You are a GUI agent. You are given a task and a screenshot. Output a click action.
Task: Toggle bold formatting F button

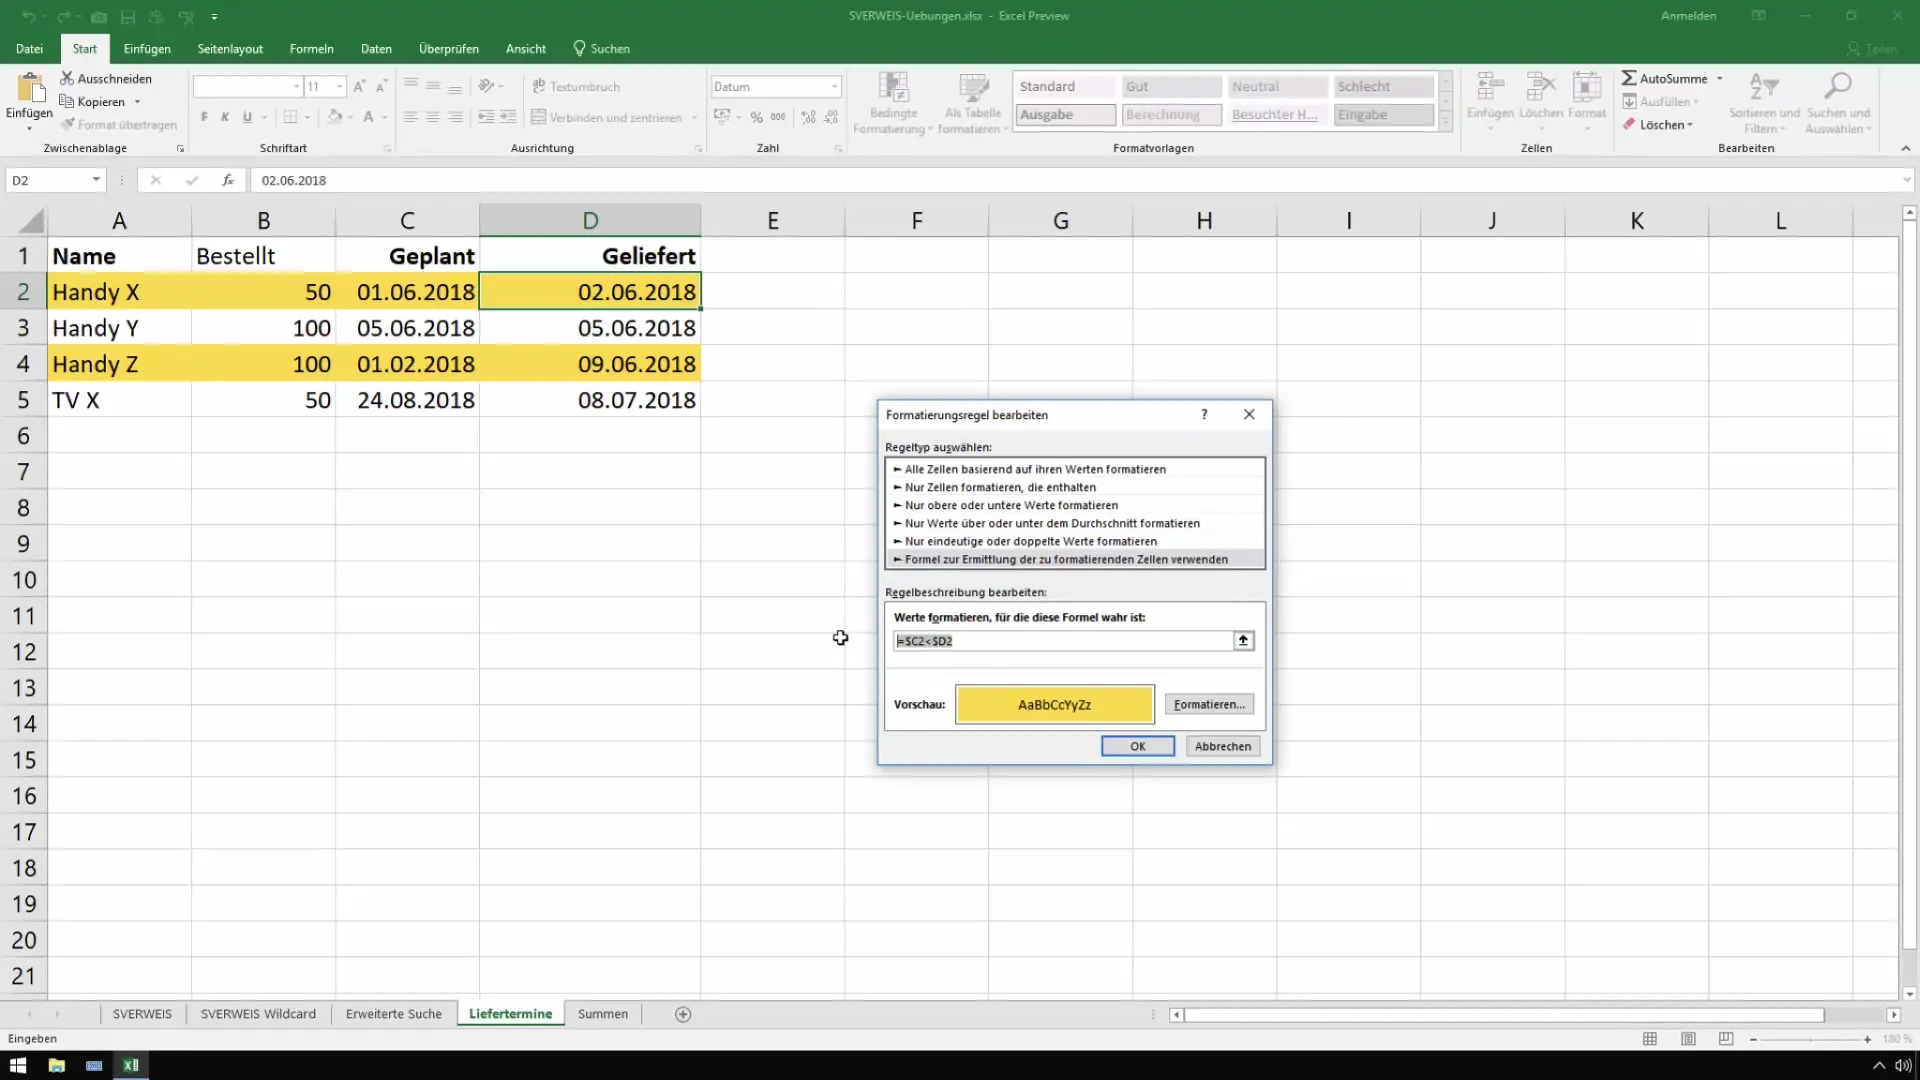point(204,117)
